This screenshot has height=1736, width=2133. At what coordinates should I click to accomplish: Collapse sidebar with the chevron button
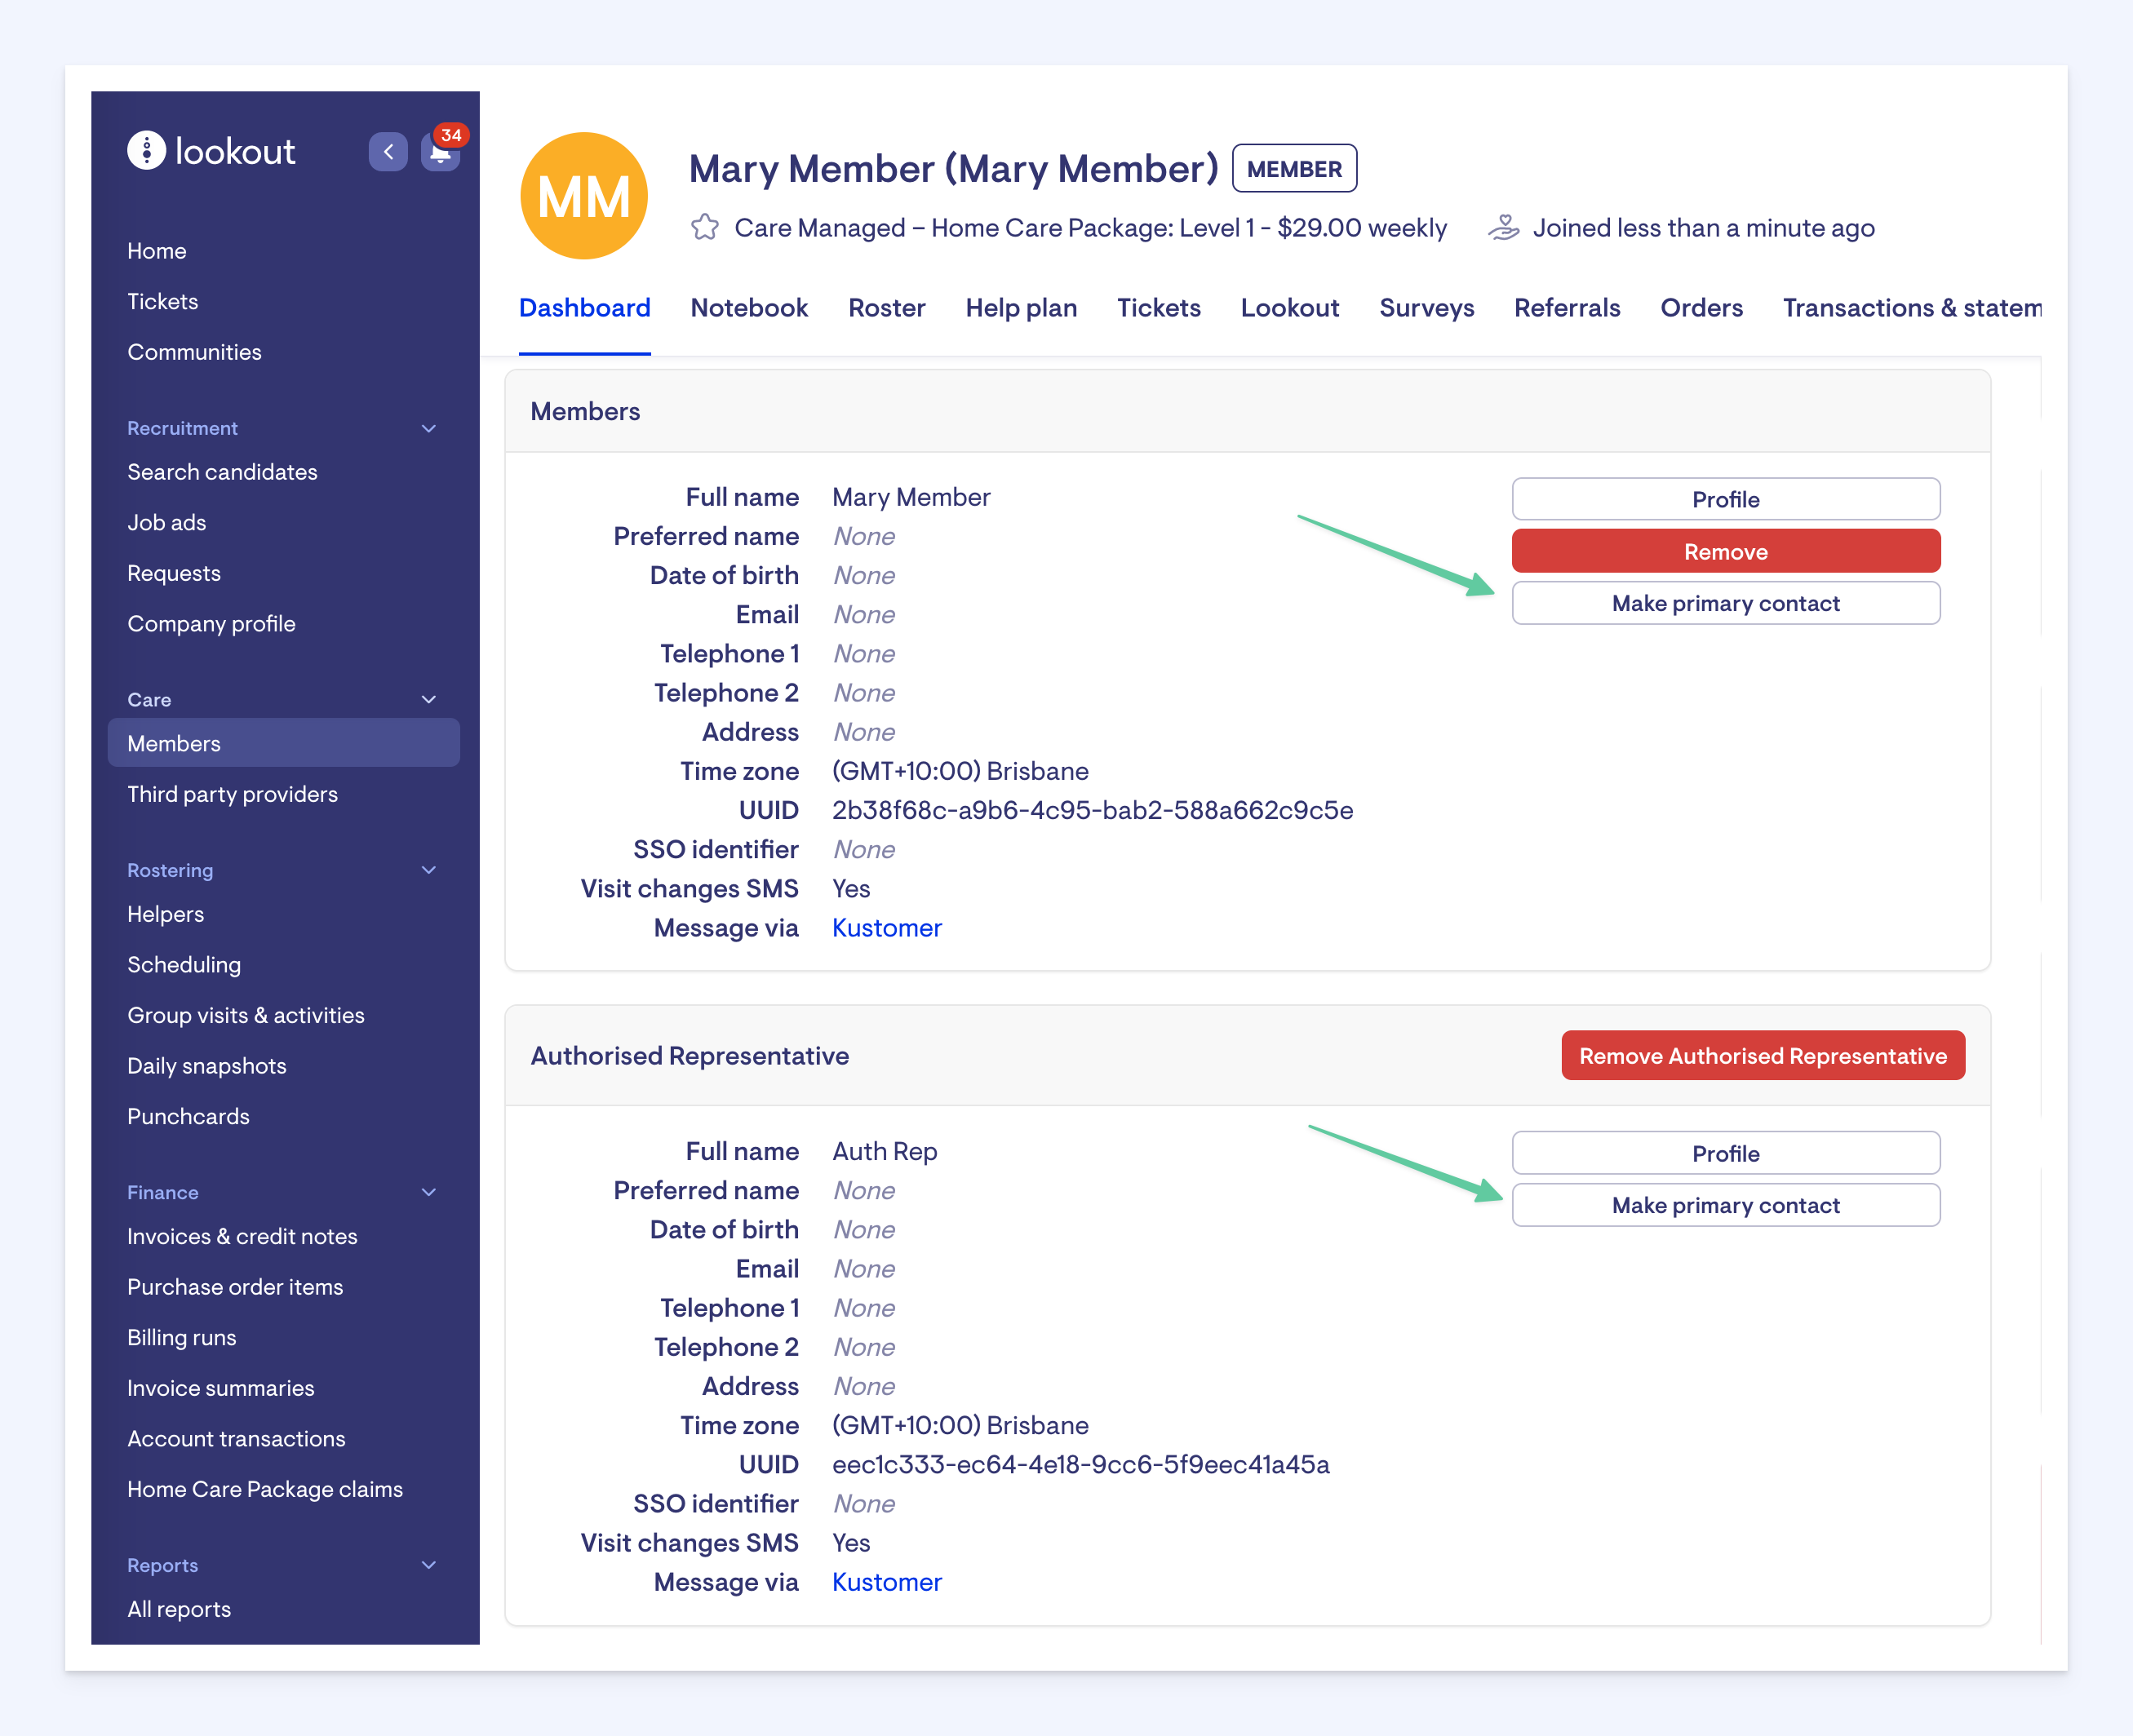point(388,152)
